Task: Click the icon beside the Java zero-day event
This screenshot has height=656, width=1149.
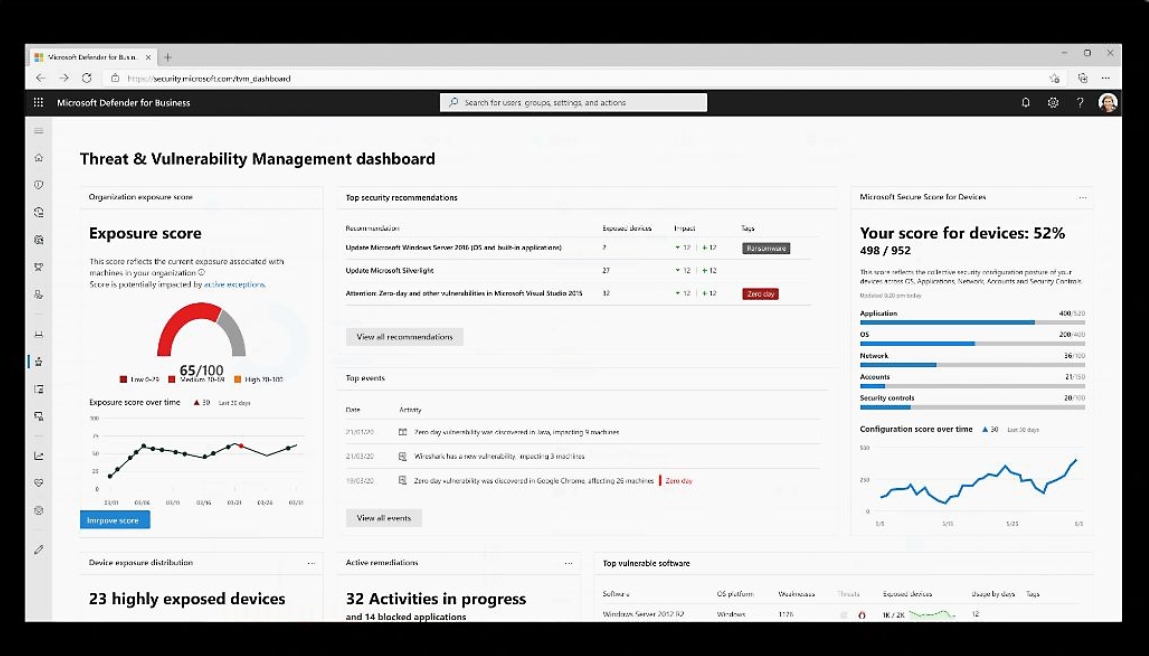Action: (x=402, y=432)
